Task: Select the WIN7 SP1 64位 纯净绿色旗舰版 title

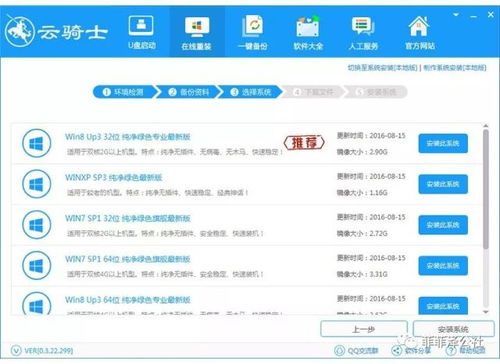Action: (x=127, y=259)
